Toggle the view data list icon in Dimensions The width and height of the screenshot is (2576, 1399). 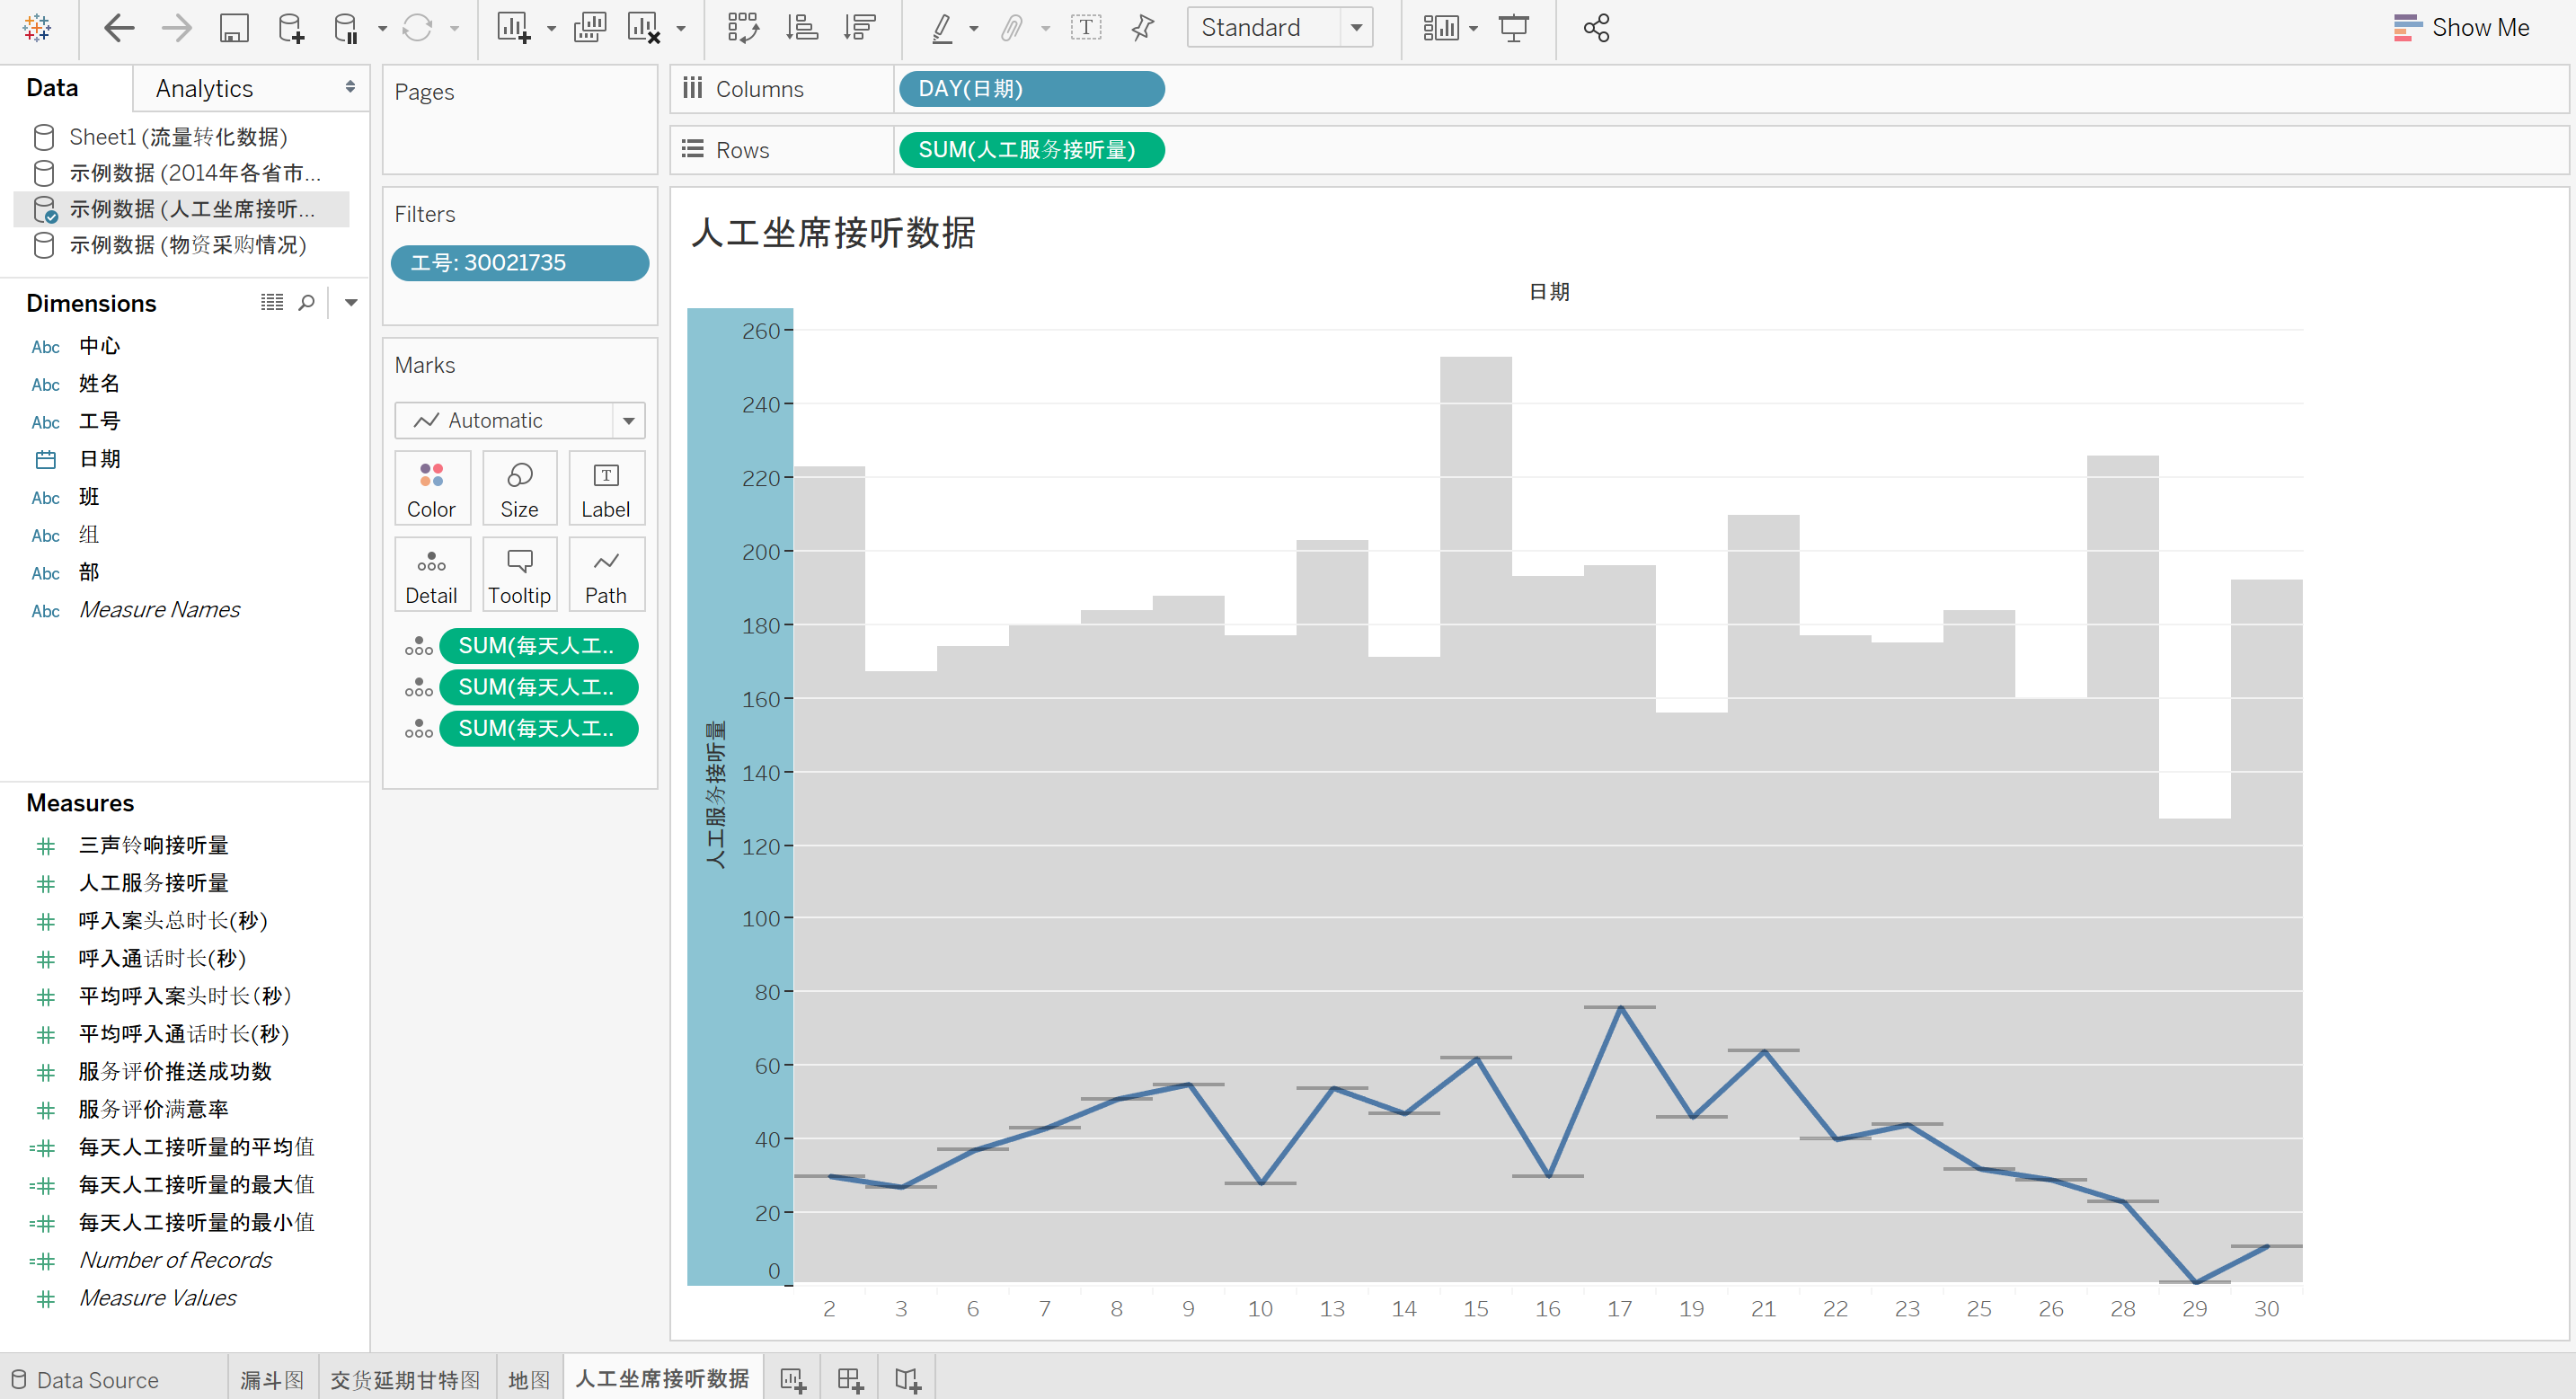coord(271,302)
